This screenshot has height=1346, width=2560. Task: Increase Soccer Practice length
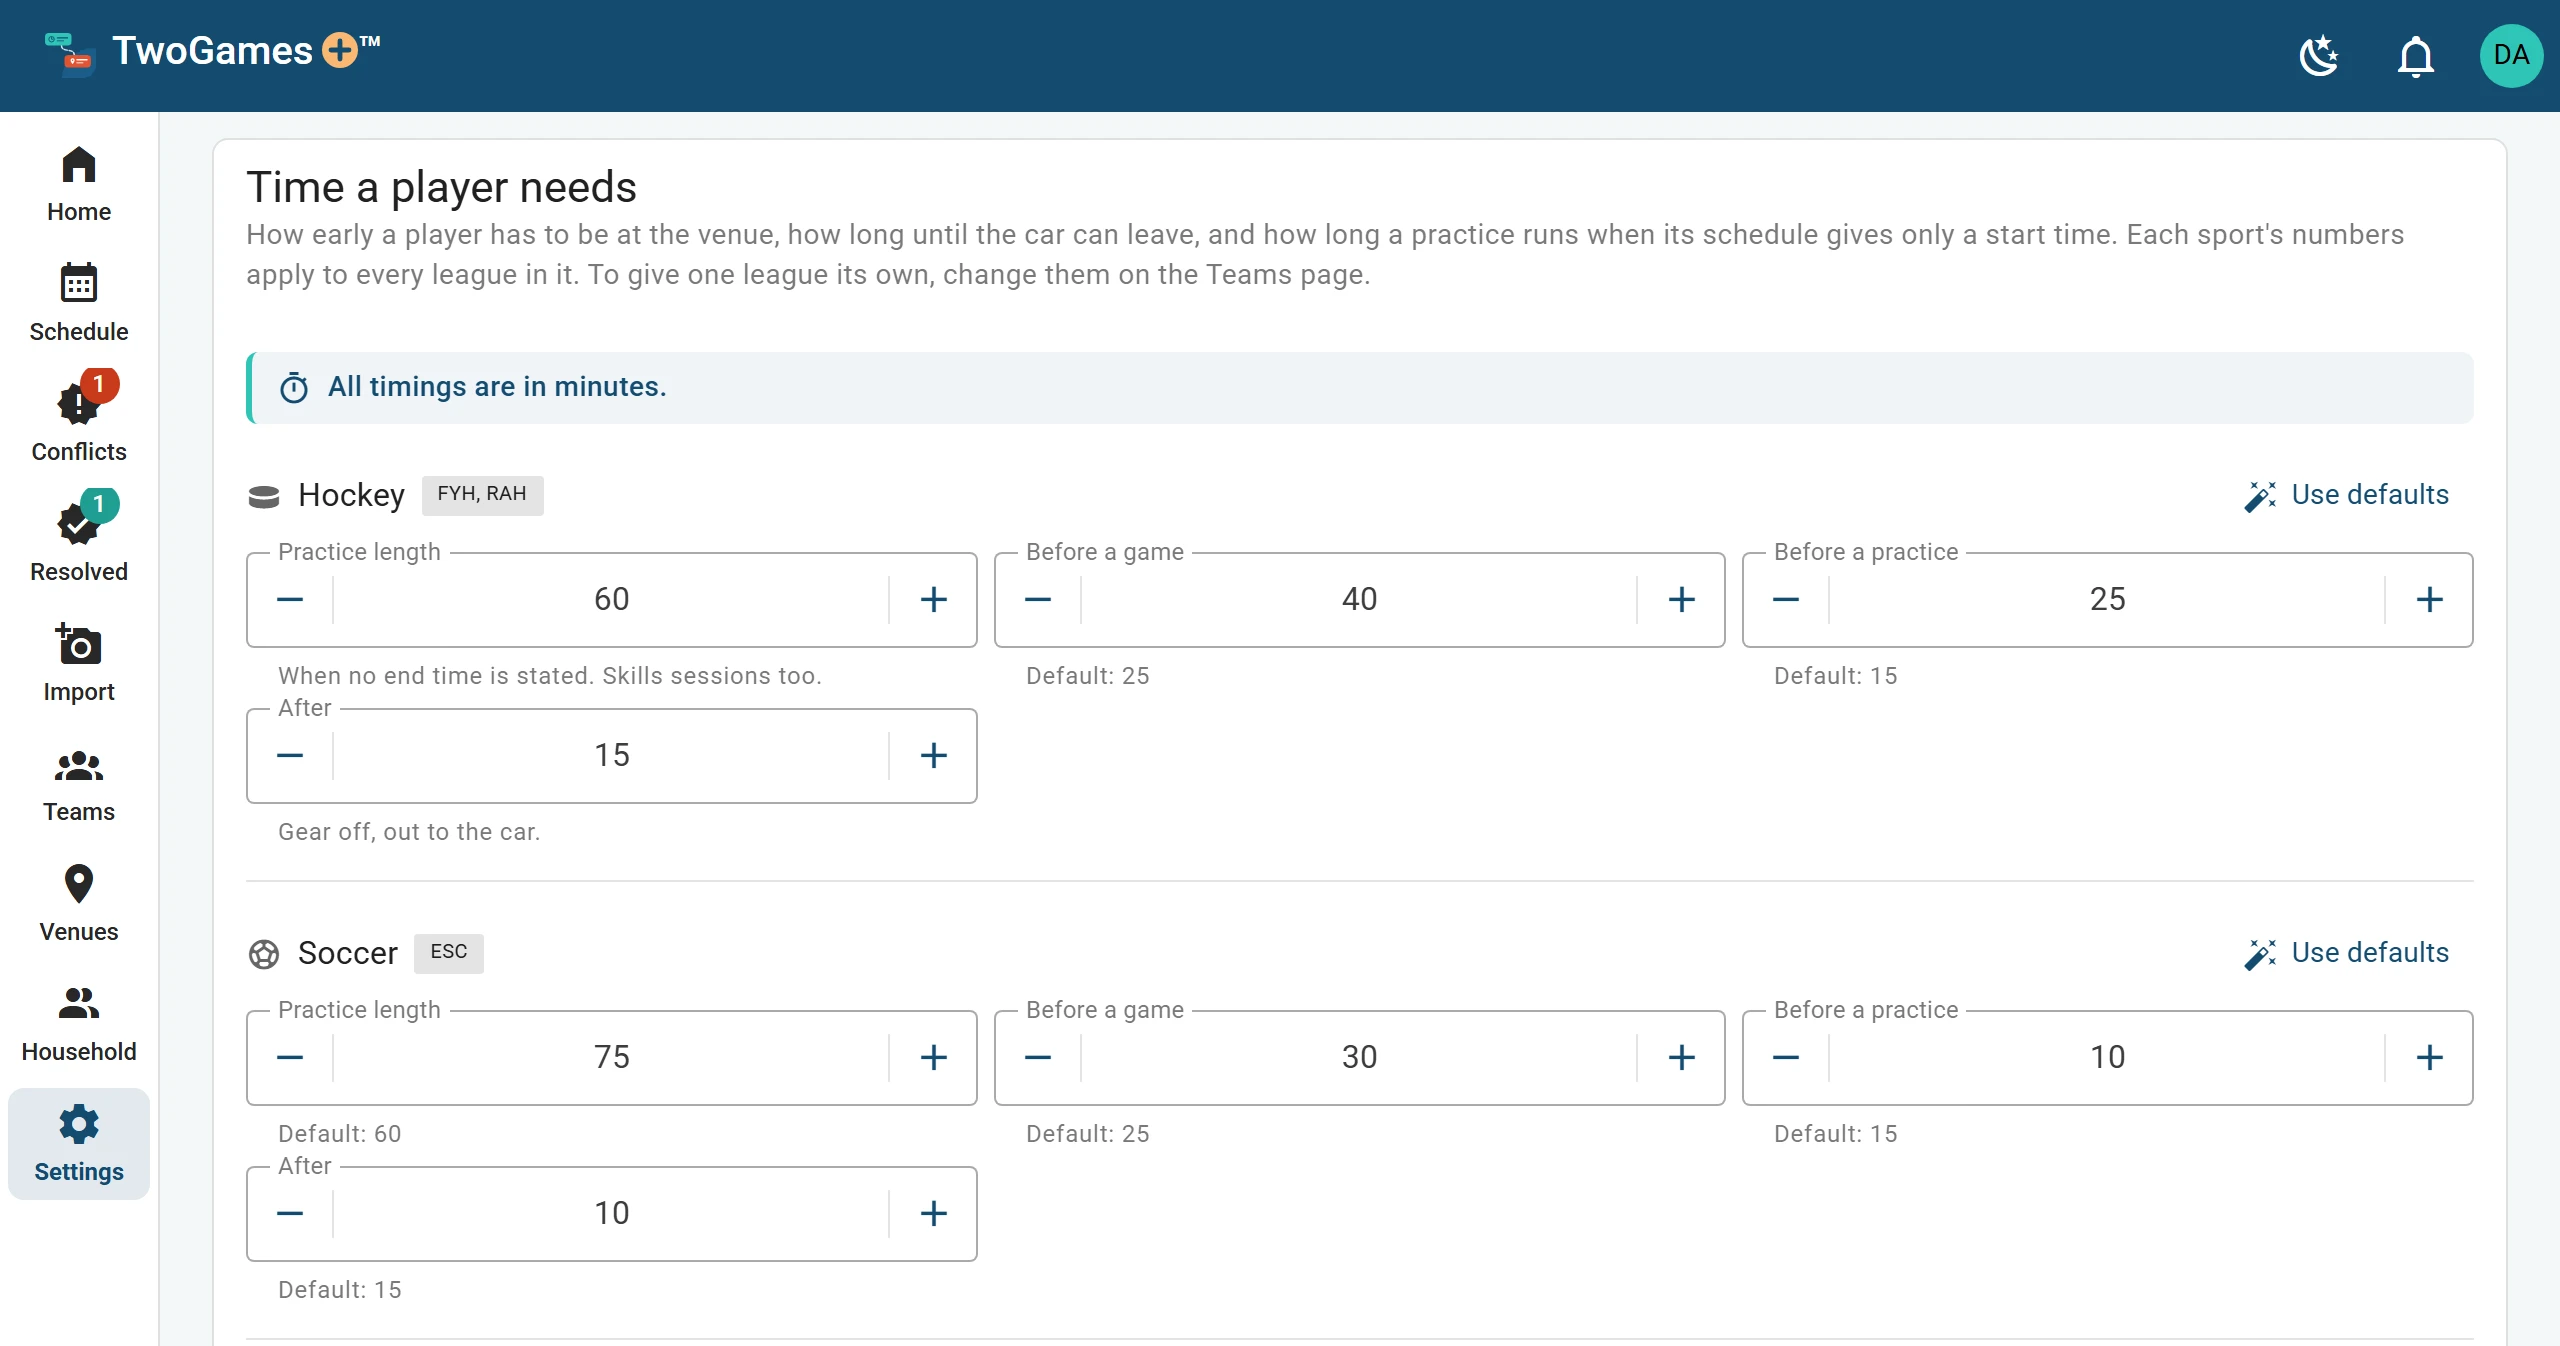coord(933,1058)
